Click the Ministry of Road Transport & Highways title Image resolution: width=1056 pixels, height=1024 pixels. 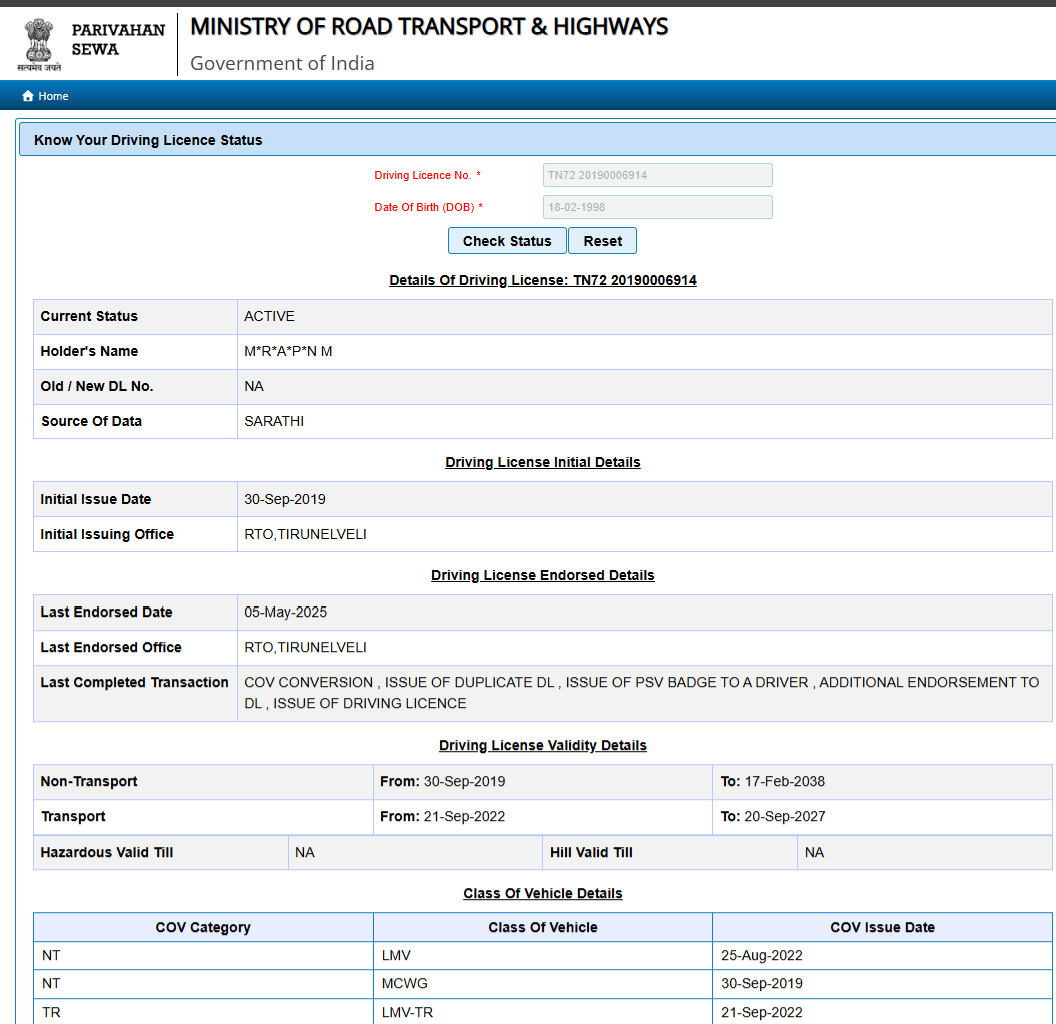429,27
